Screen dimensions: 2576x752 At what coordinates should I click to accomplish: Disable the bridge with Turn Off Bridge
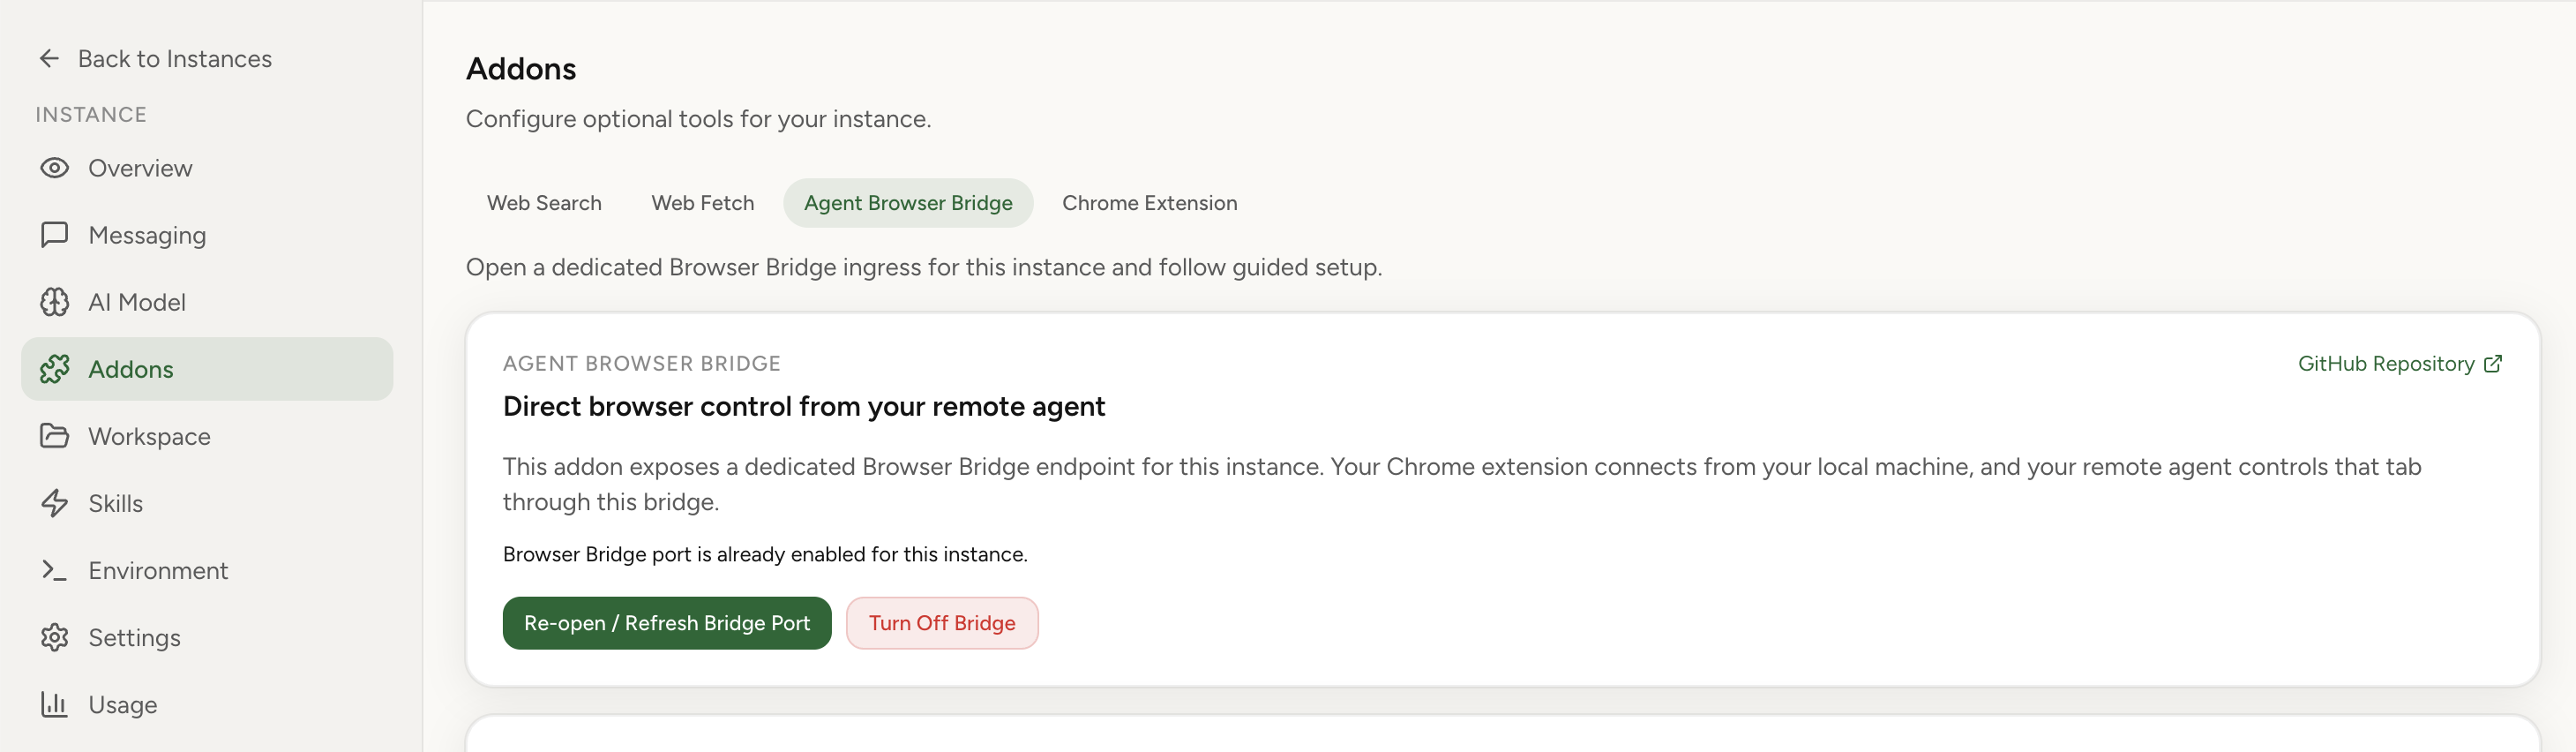point(941,622)
